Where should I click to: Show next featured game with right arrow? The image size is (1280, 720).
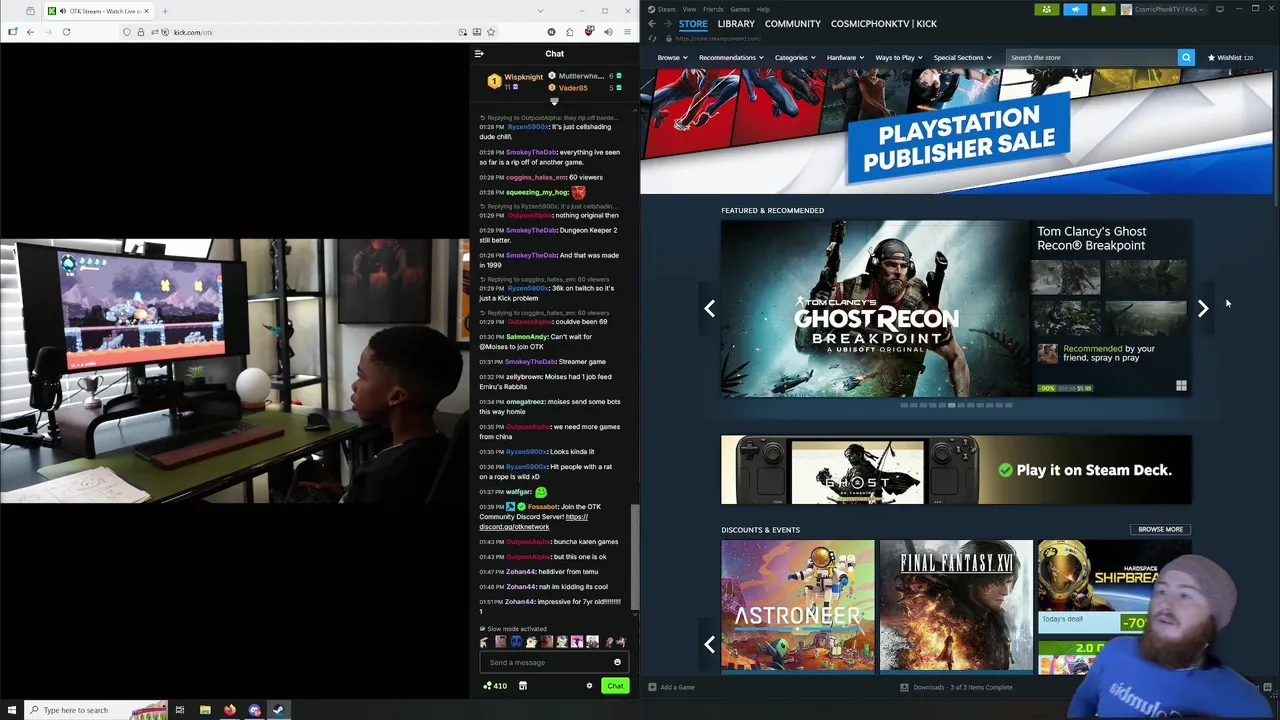[x=1203, y=309]
